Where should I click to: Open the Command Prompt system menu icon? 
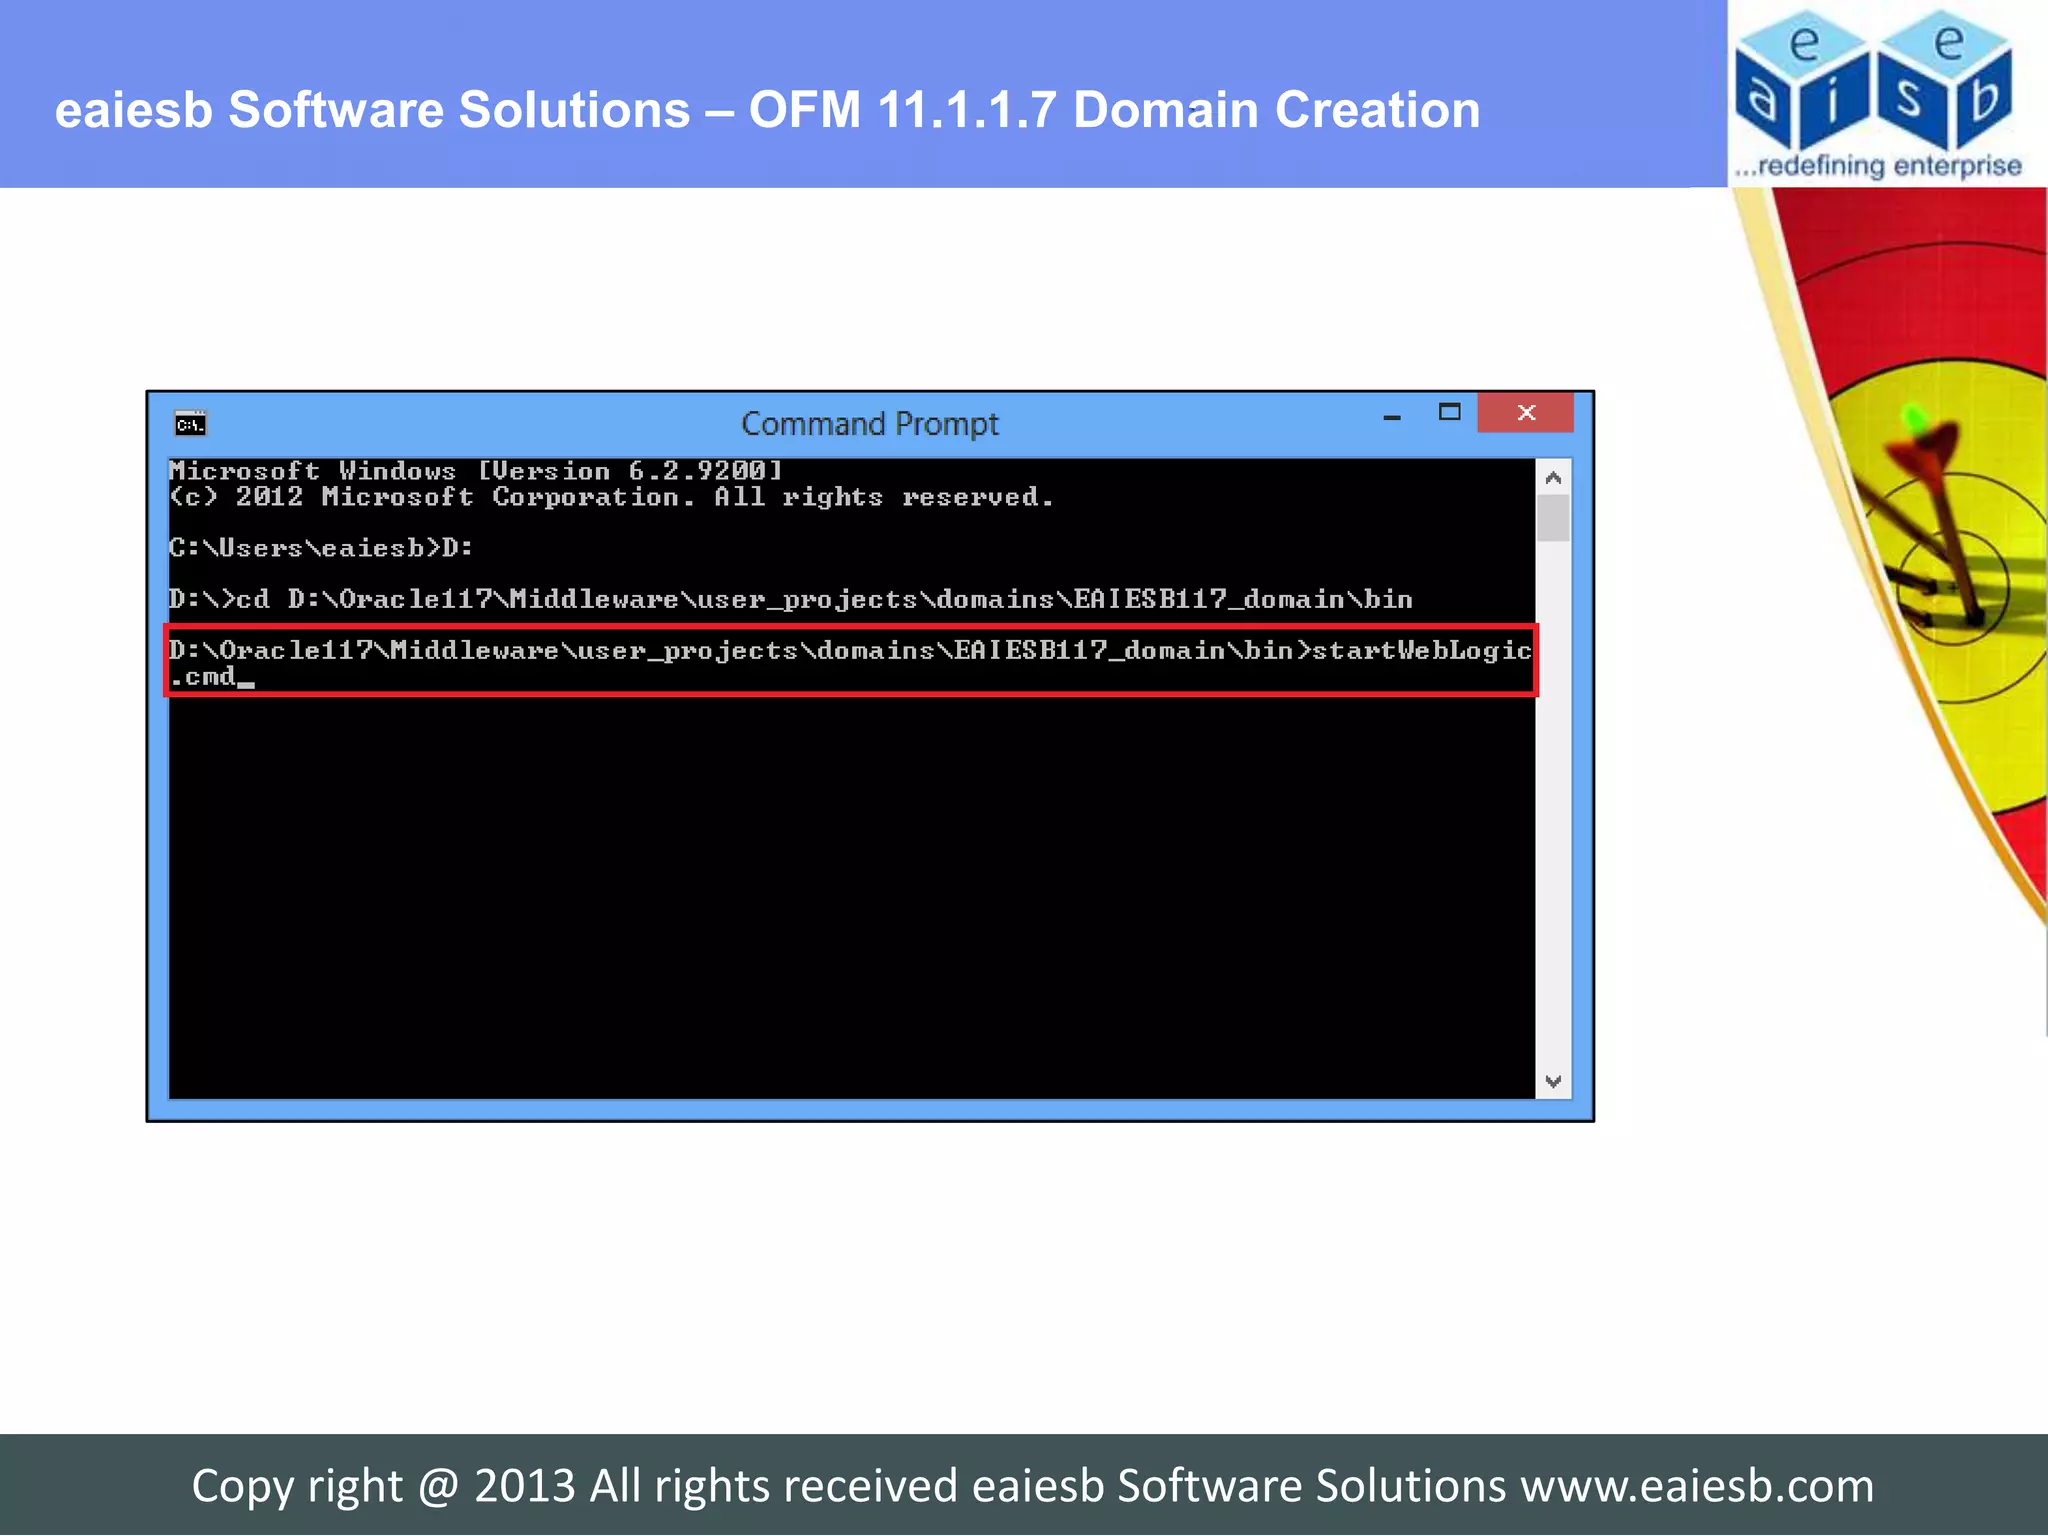tap(190, 424)
